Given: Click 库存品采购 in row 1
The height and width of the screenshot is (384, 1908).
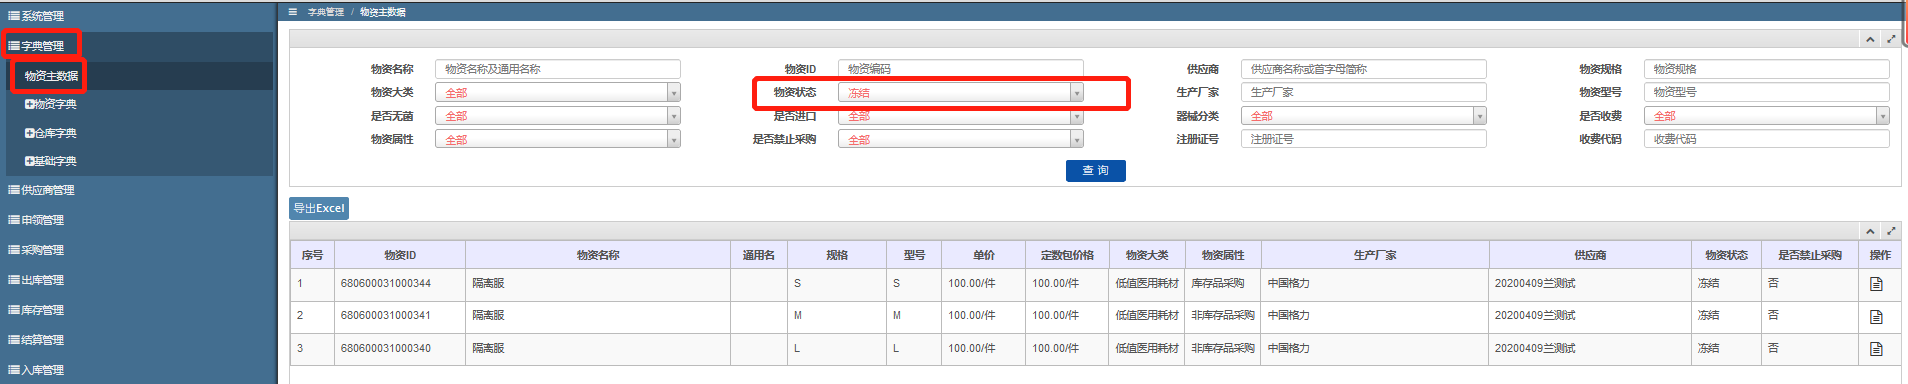Looking at the screenshot, I should (1218, 284).
